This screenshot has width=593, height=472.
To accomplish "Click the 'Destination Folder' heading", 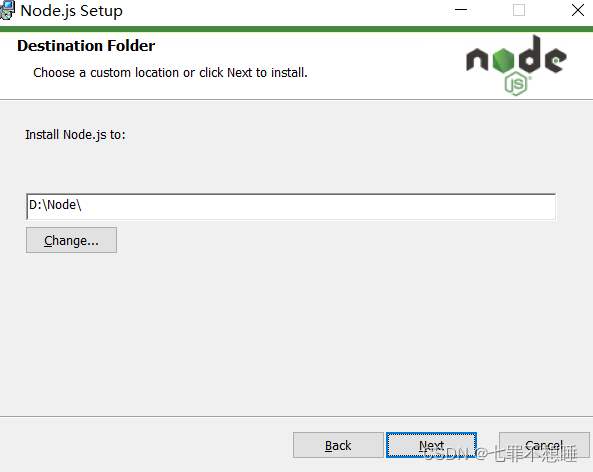I will [86, 46].
